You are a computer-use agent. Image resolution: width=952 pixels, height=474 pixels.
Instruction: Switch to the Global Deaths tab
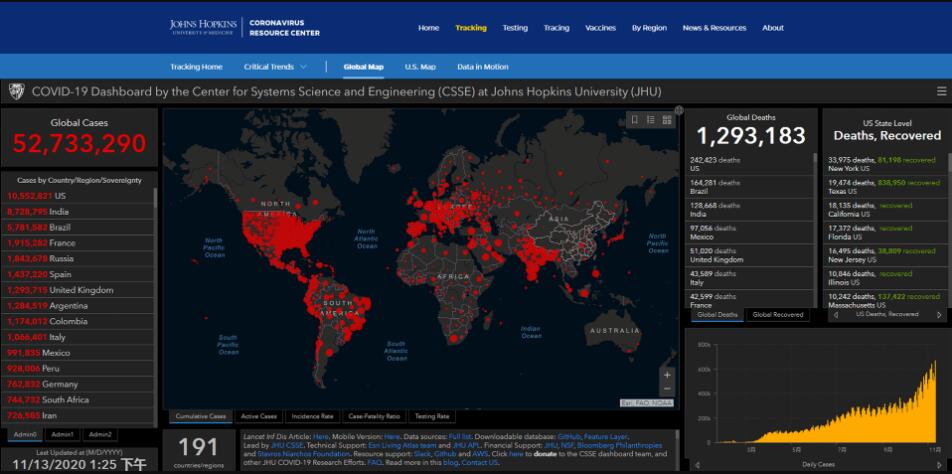point(717,314)
